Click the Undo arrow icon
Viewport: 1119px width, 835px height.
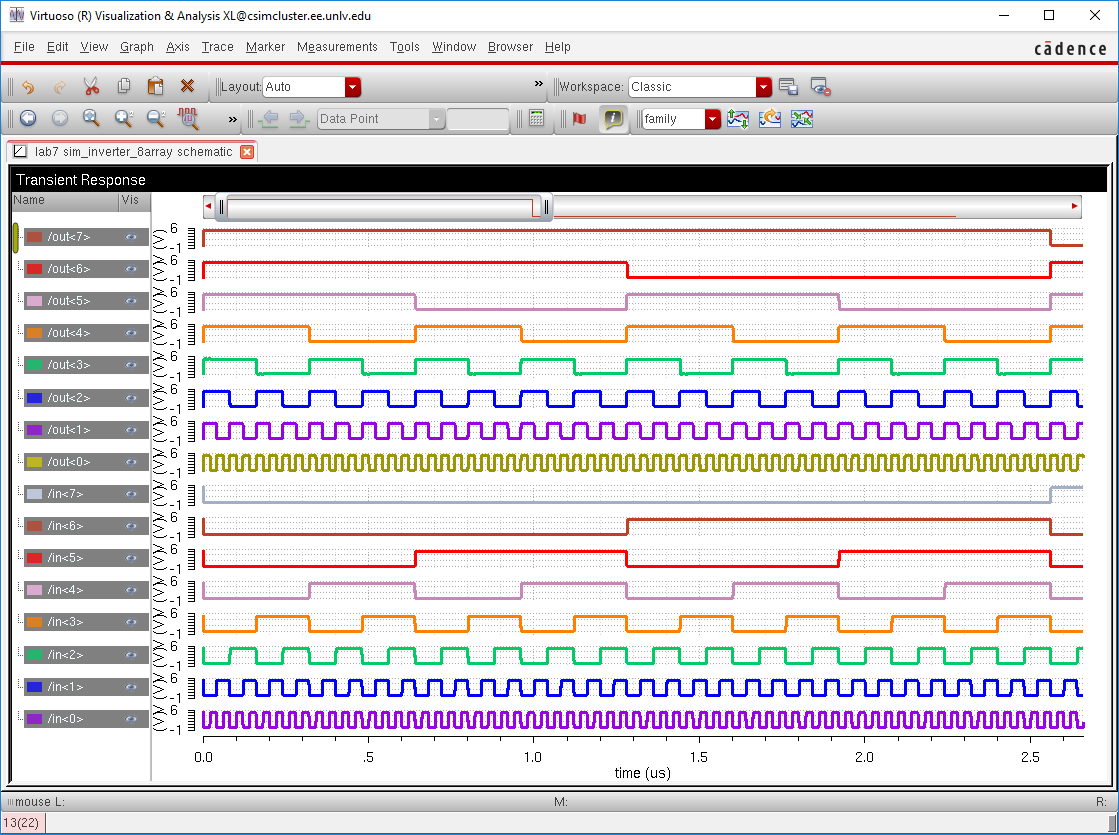pos(27,87)
